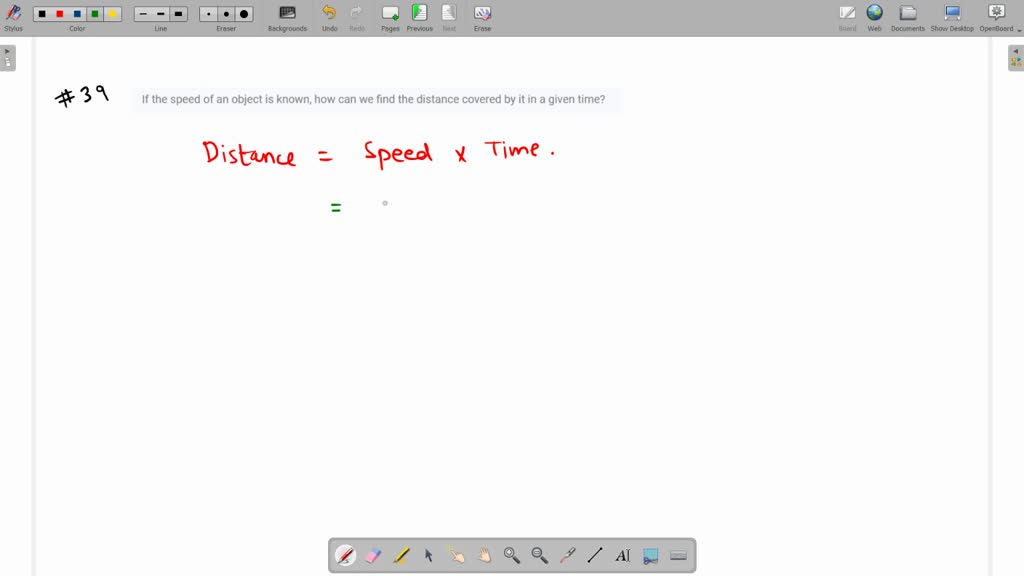Select the thickest line width
This screenshot has height=576, width=1024.
tap(178, 13)
